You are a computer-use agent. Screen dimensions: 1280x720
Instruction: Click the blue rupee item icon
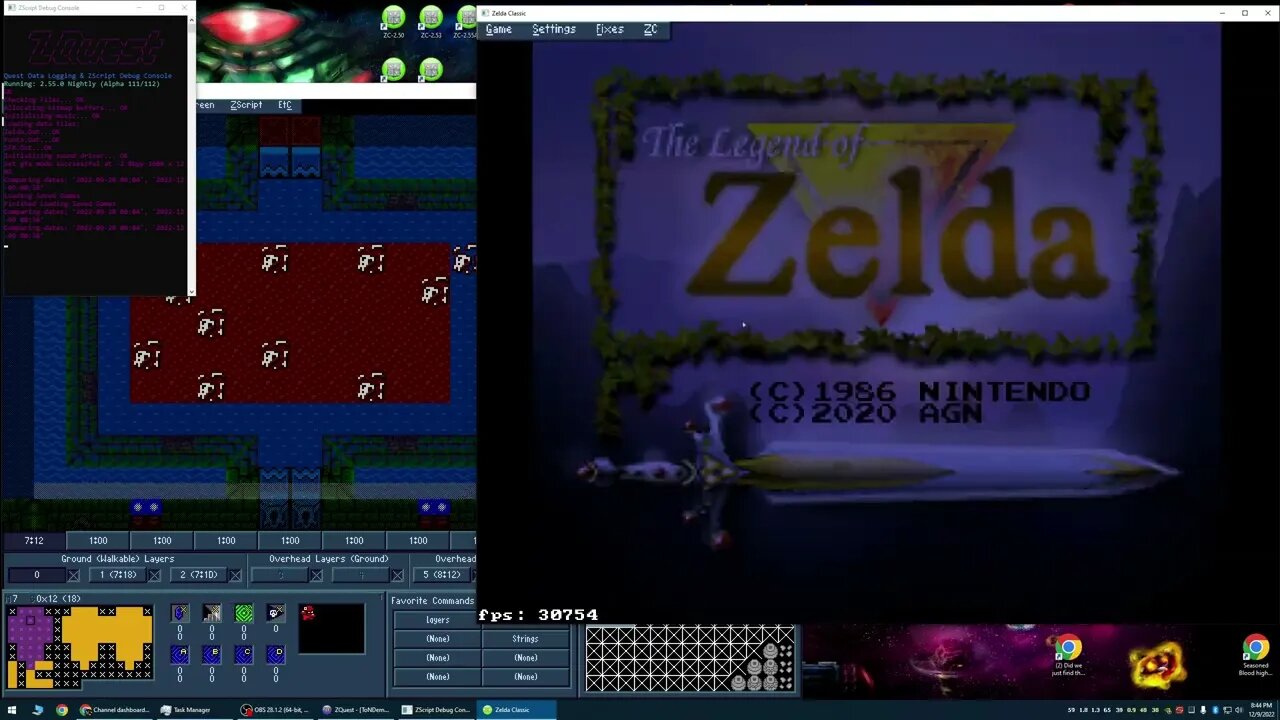[x=180, y=613]
